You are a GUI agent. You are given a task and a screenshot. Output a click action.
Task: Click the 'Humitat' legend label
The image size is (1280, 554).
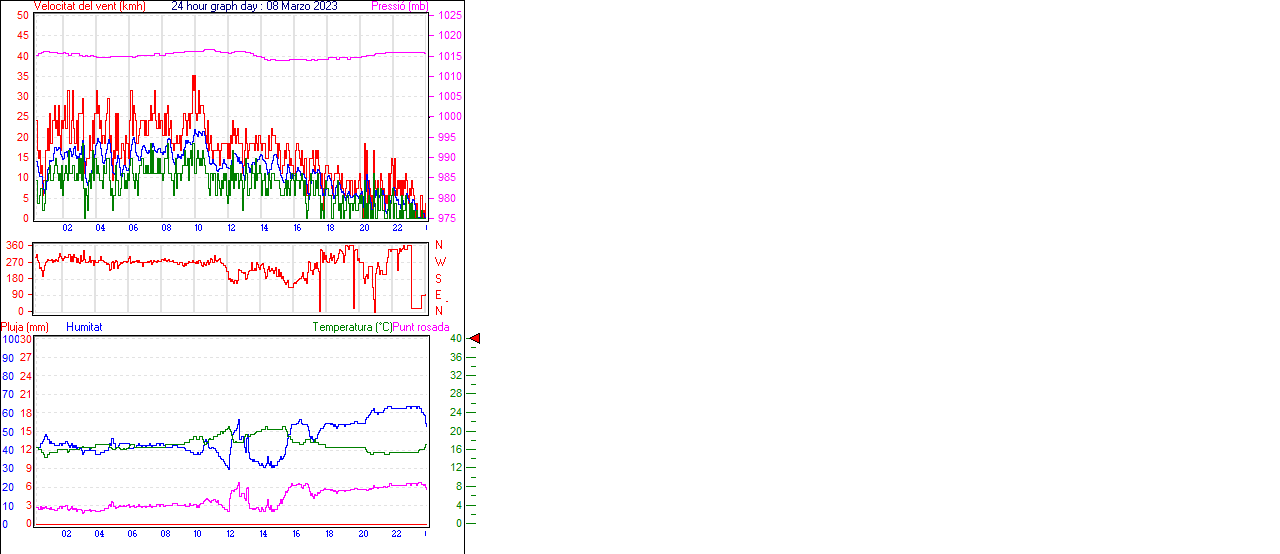(x=84, y=327)
